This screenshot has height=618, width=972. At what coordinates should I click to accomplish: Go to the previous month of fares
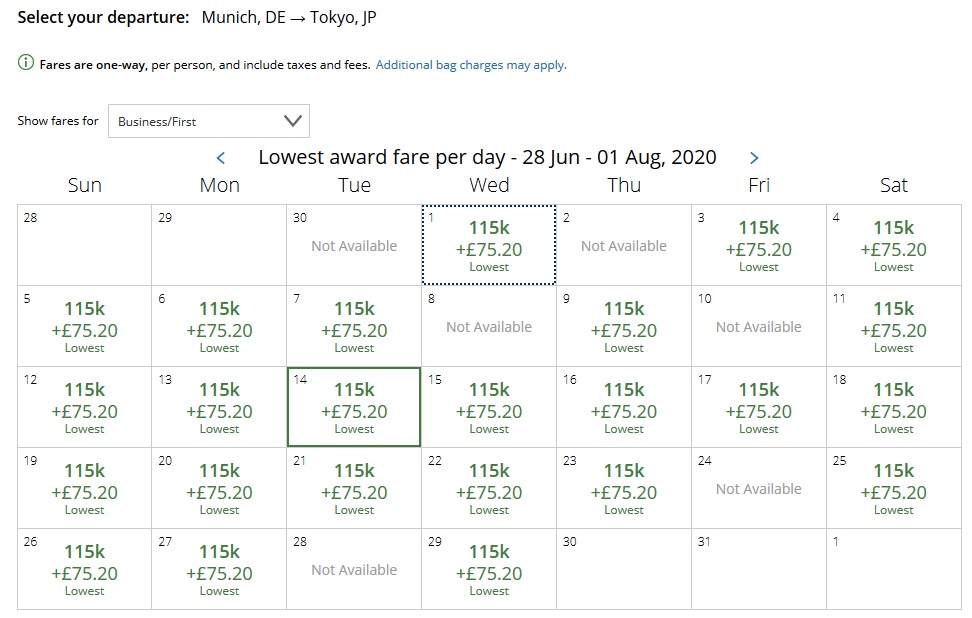(221, 158)
